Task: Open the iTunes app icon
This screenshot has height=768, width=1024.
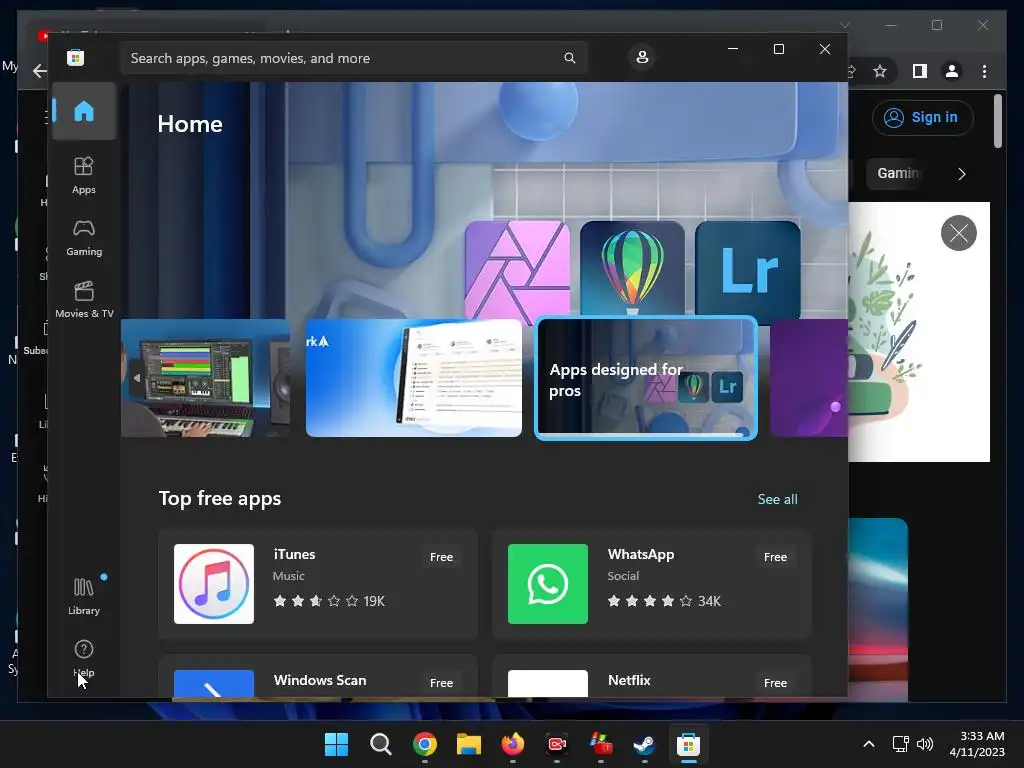Action: (214, 584)
